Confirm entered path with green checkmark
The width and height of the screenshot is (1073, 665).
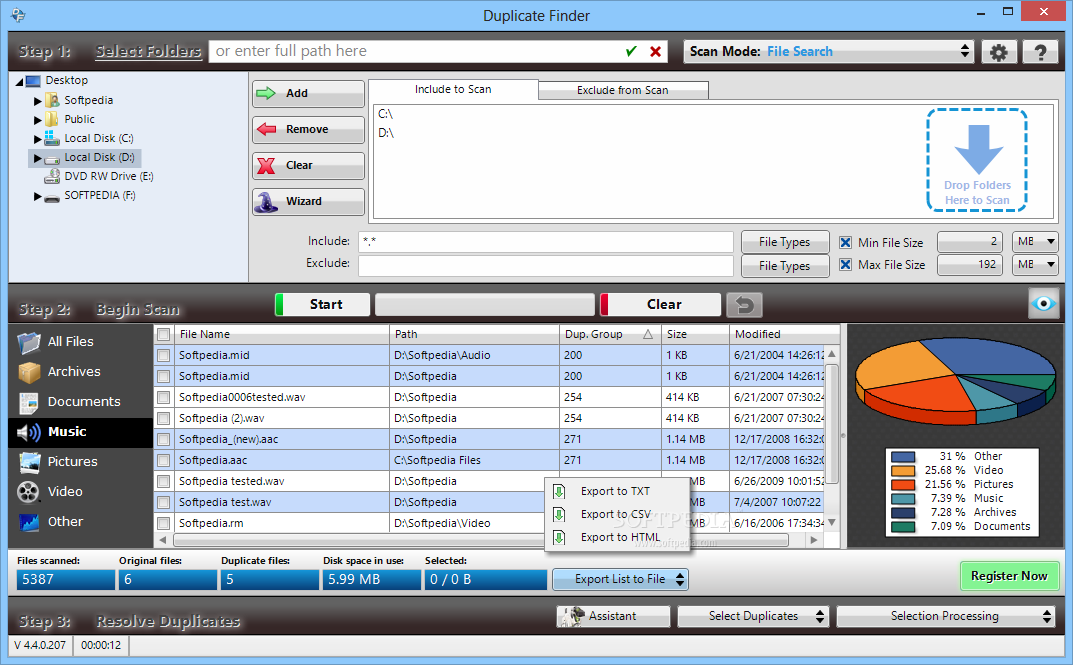coord(632,51)
